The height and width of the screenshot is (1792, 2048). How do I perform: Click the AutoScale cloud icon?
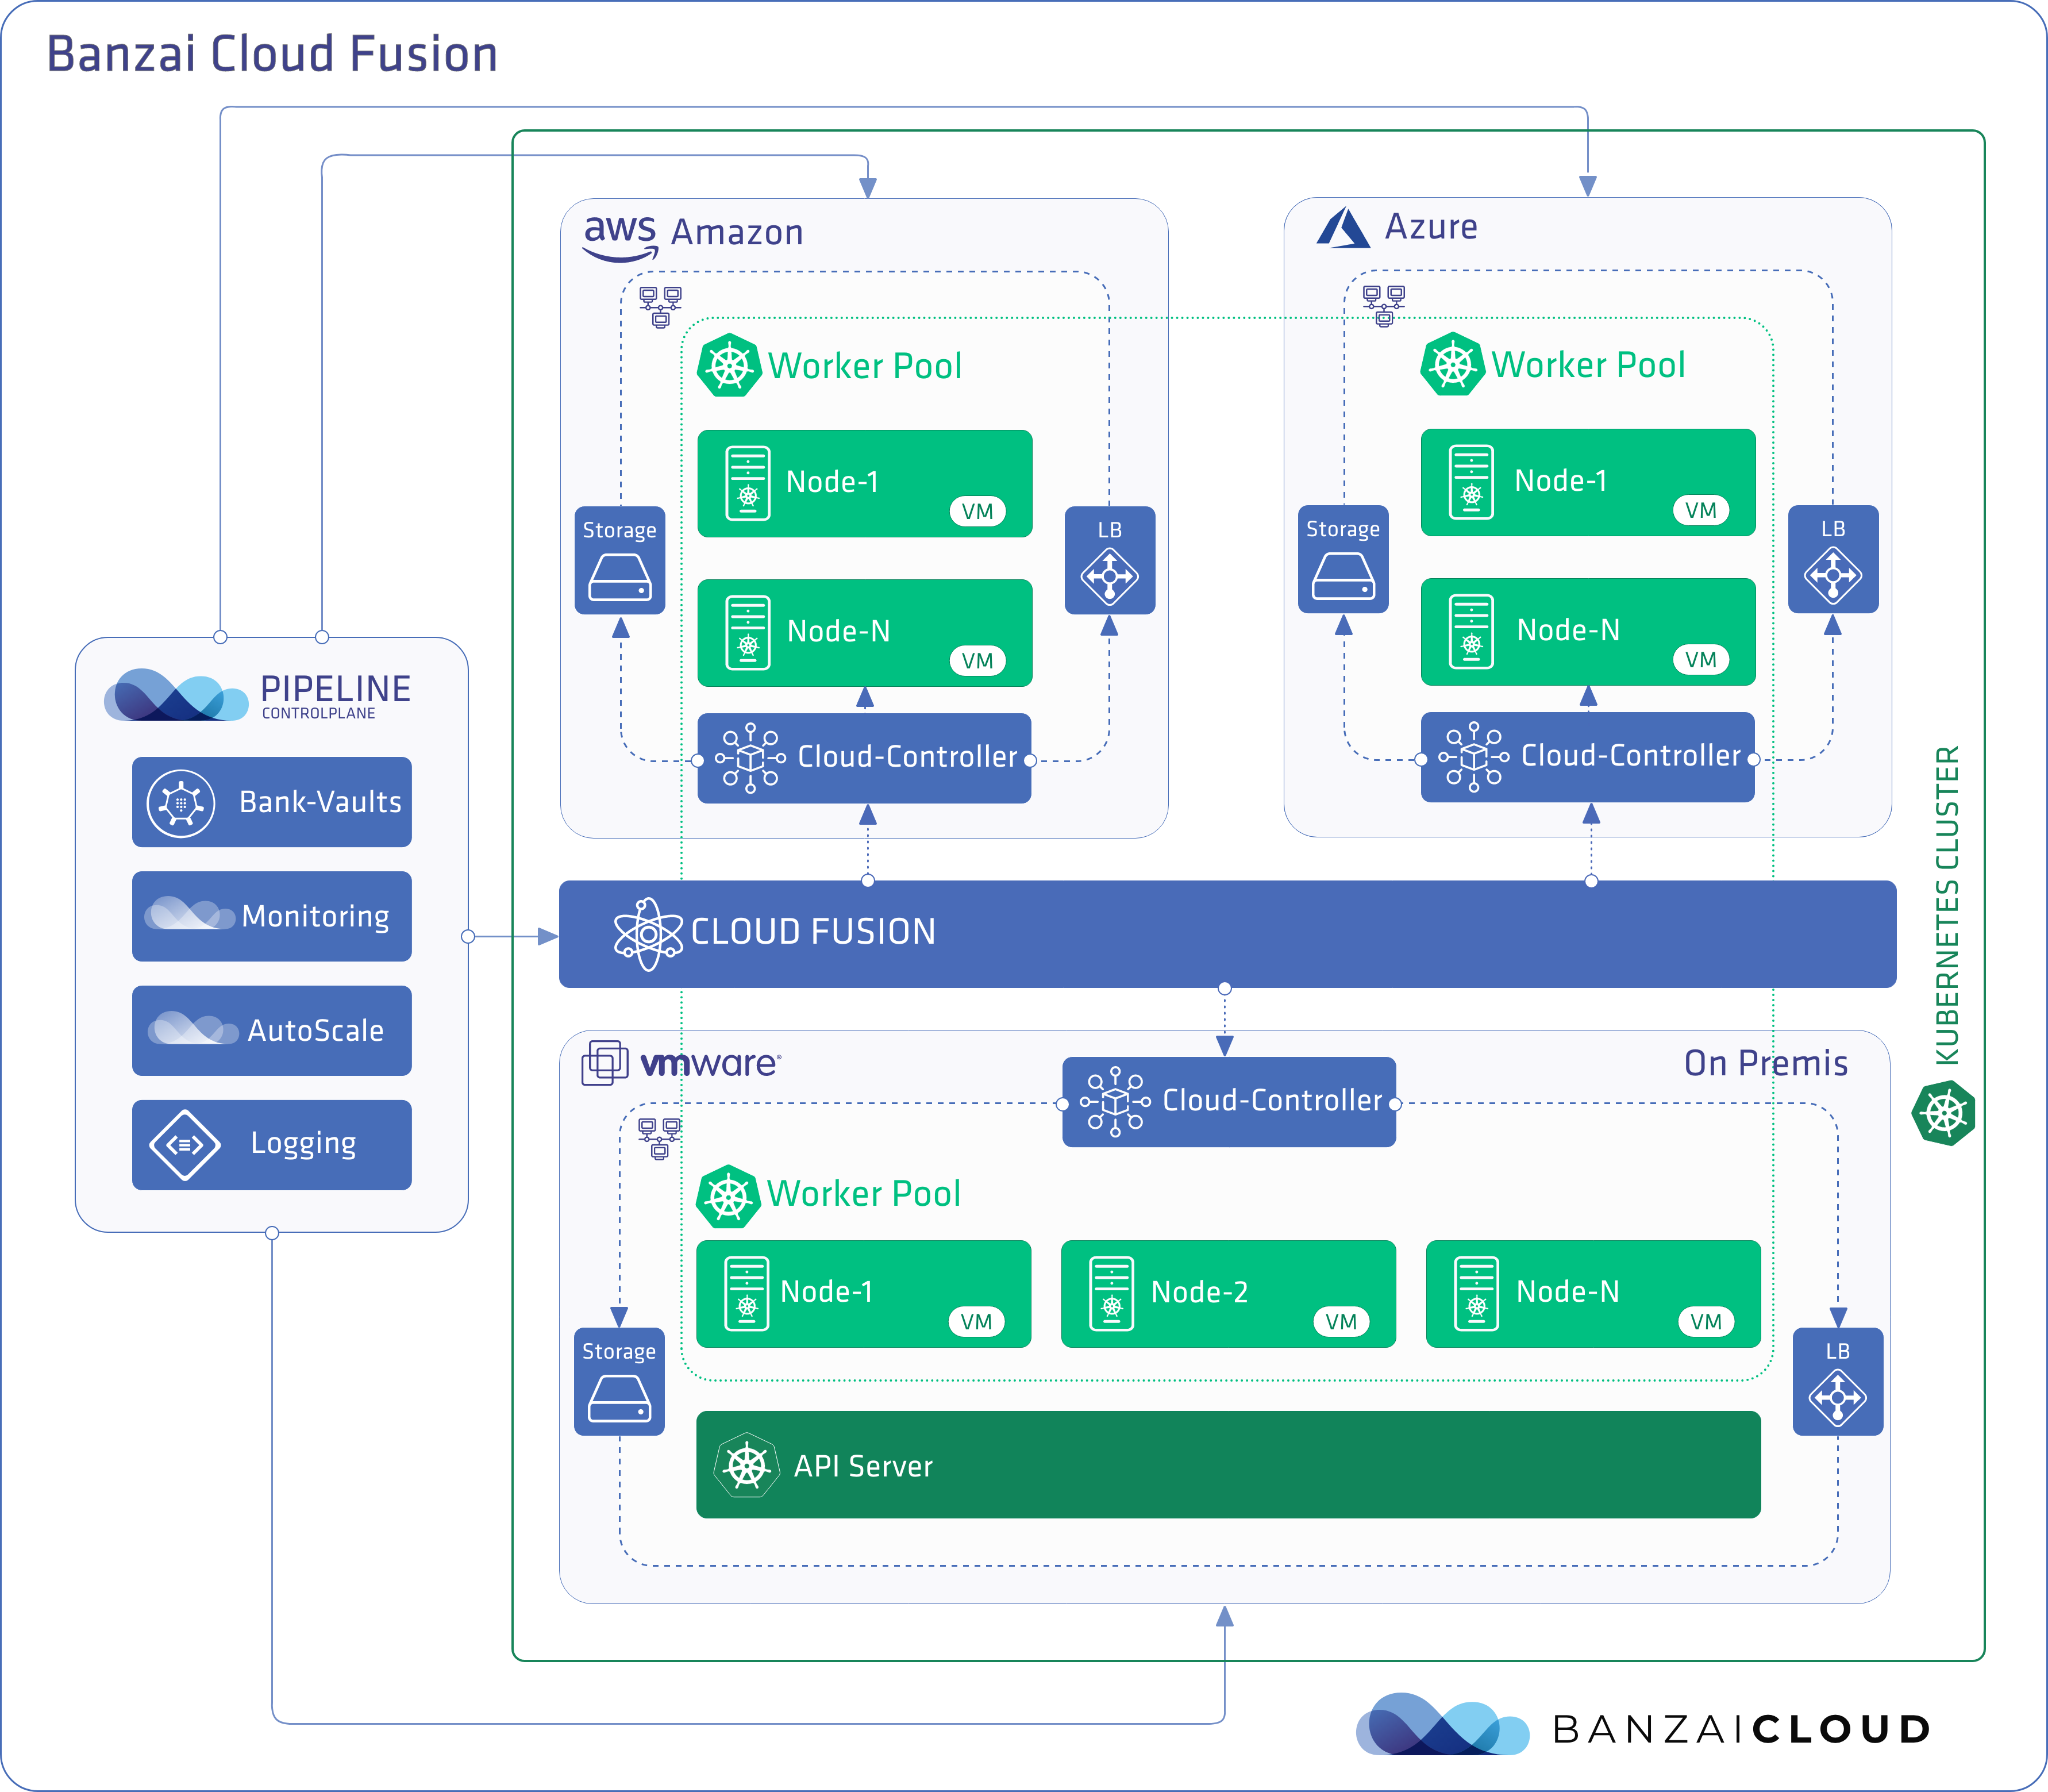click(193, 1028)
